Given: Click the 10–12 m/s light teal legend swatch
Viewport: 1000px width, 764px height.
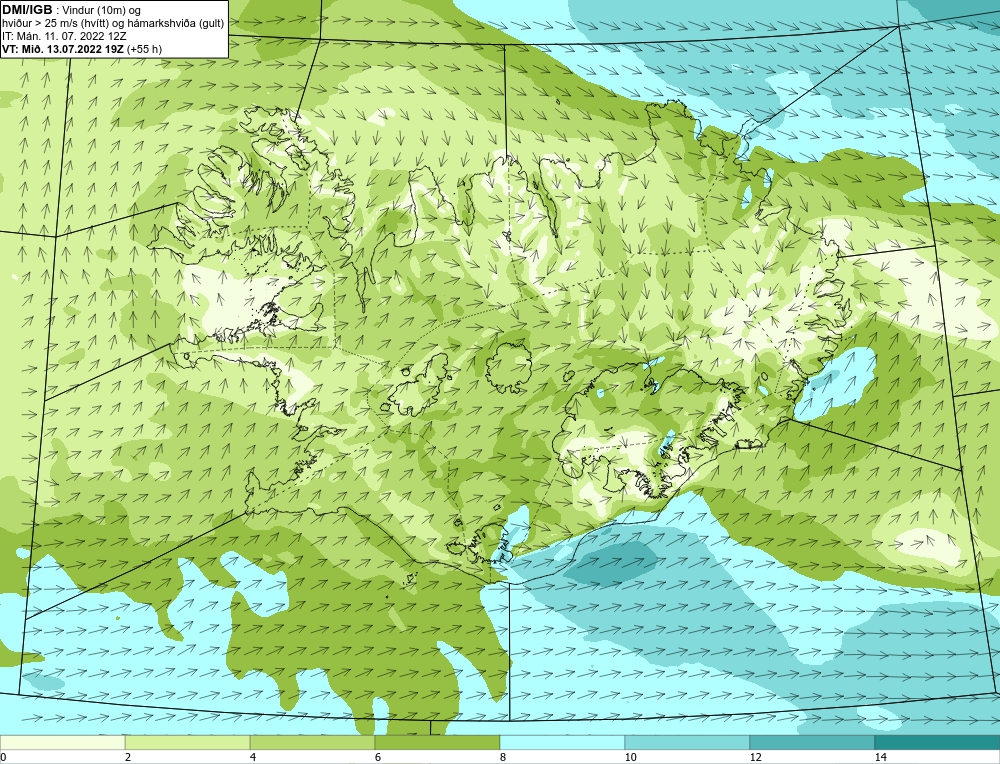Looking at the screenshot, I should pyautogui.click(x=688, y=742).
